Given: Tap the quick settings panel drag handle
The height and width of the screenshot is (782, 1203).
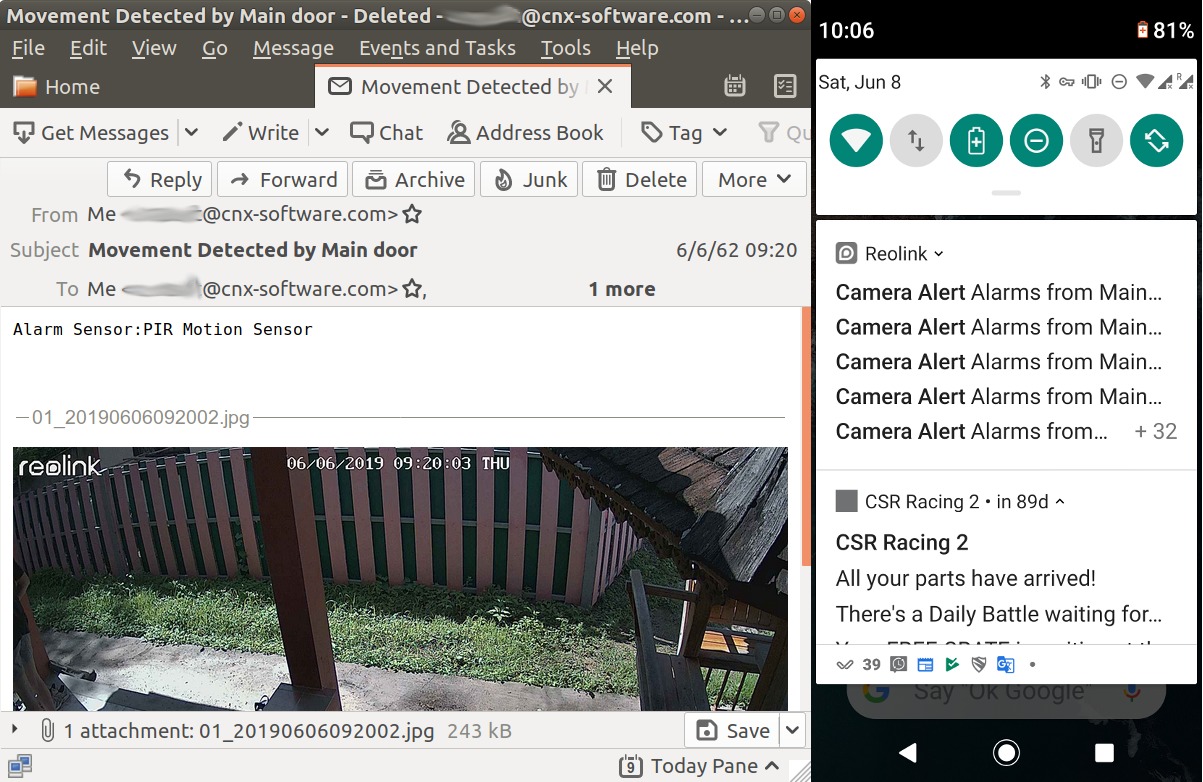Looking at the screenshot, I should pos(1007,193).
